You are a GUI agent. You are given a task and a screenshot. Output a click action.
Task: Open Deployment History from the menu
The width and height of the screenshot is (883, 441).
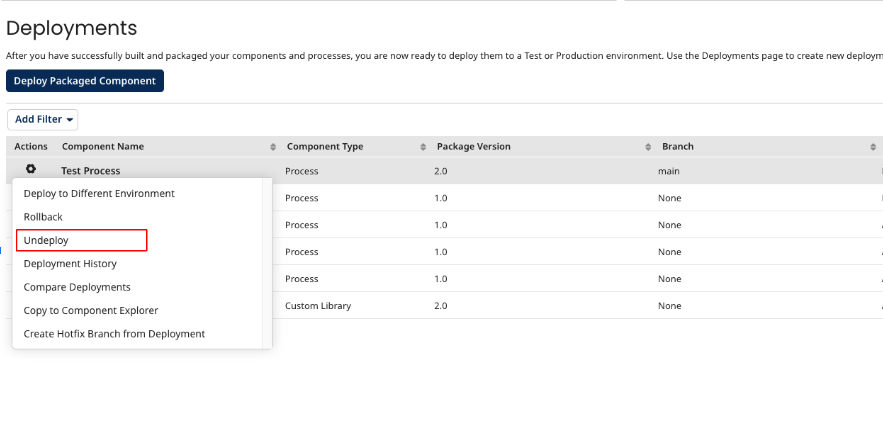(x=70, y=264)
